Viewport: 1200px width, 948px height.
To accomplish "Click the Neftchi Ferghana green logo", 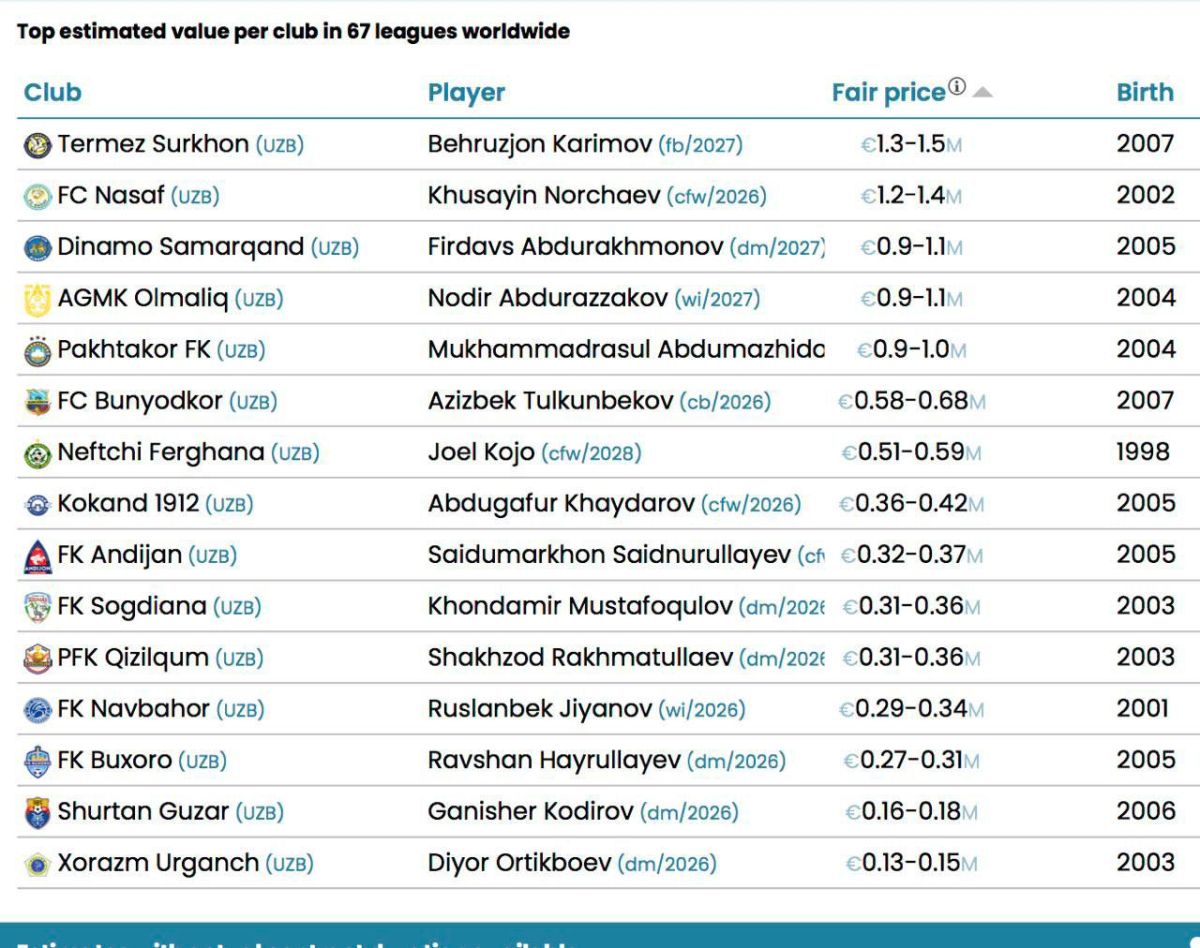I will 37,454.
